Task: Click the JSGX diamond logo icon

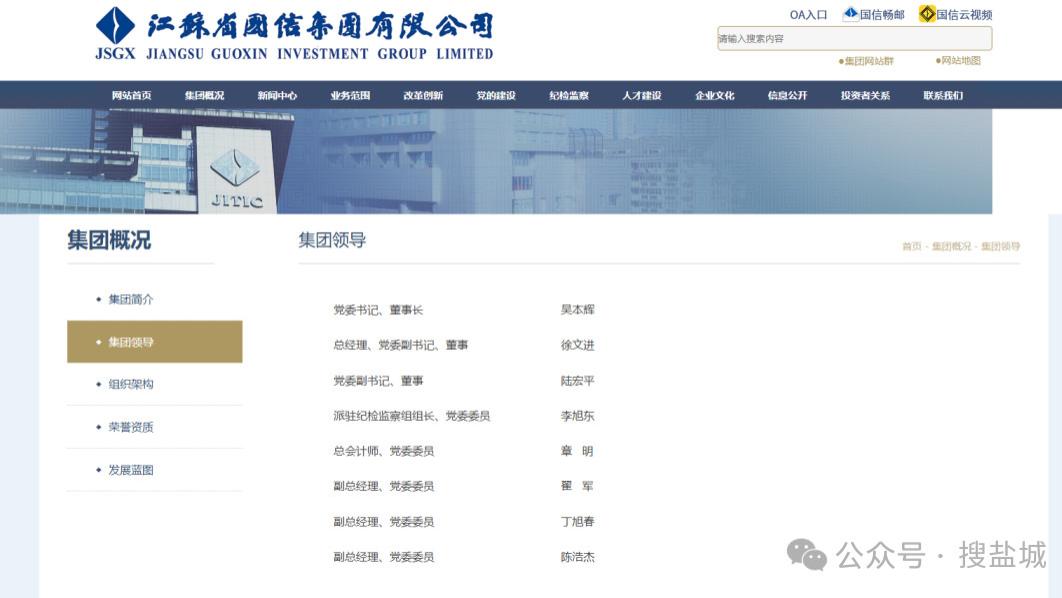Action: [x=115, y=25]
